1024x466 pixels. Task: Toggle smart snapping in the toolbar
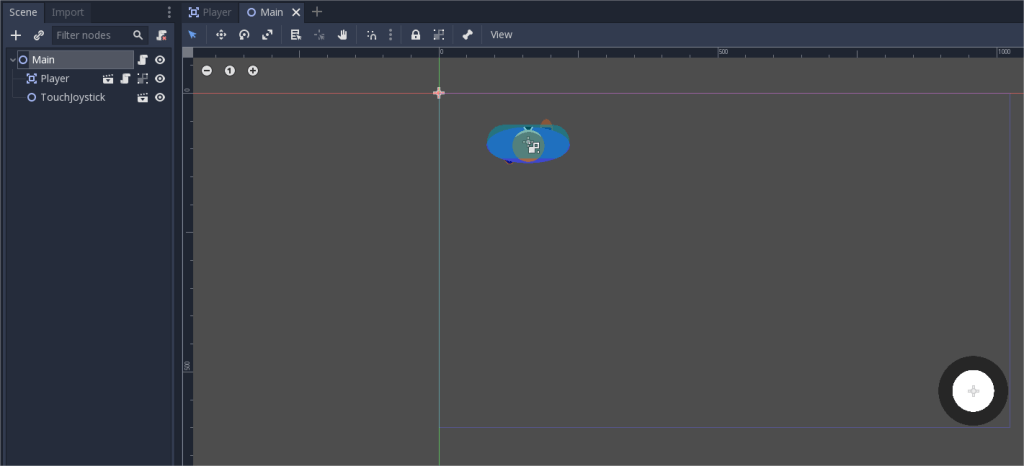click(371, 35)
